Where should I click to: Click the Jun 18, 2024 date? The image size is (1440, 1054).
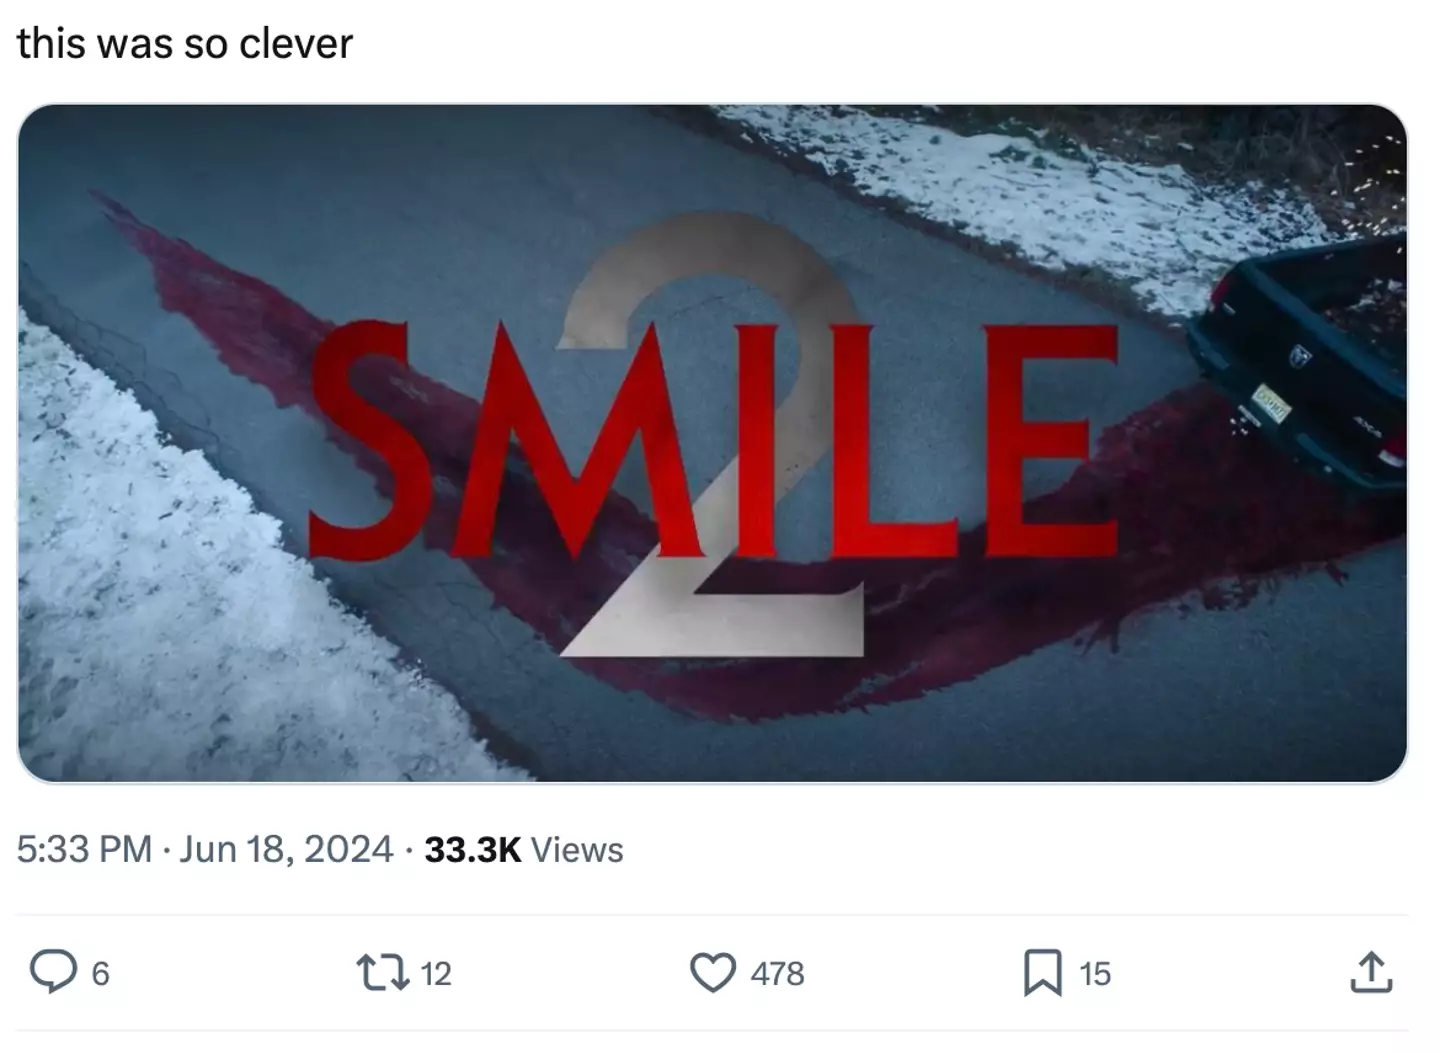287,849
